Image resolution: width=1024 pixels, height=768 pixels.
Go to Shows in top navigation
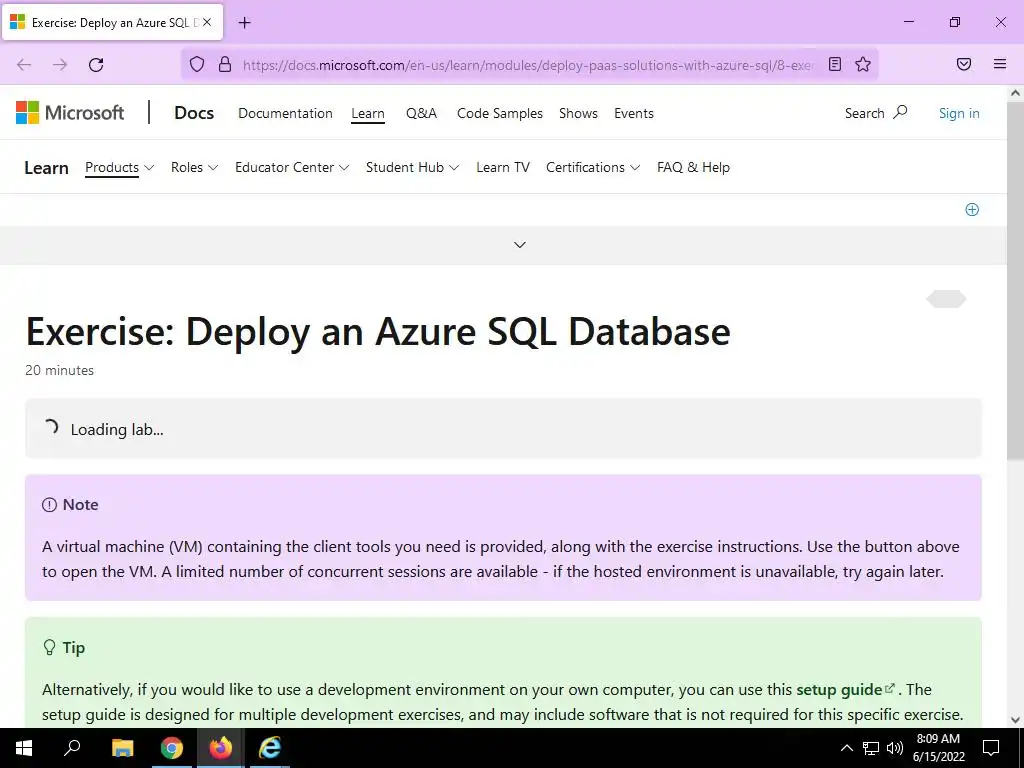click(x=578, y=113)
